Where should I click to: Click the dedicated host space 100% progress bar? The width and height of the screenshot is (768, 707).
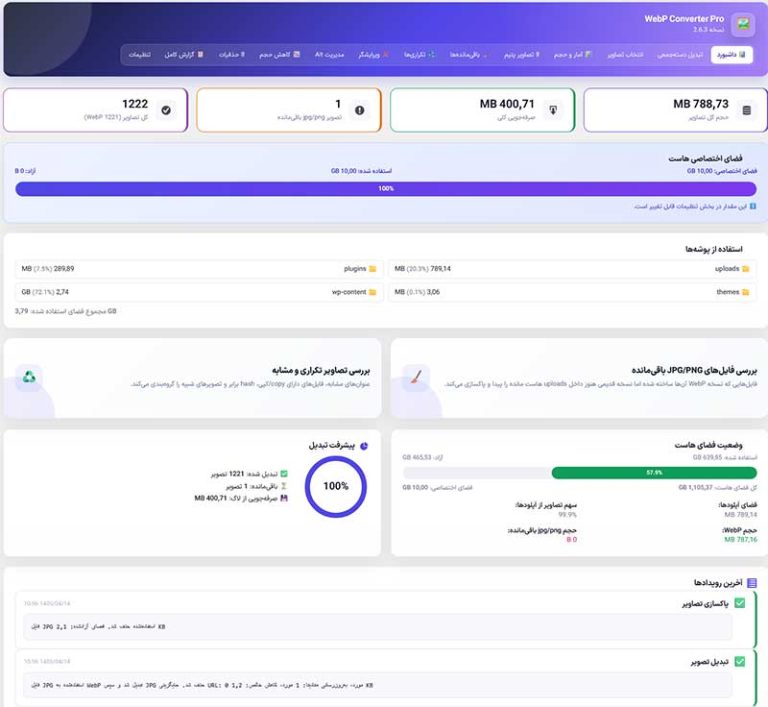(x=385, y=189)
